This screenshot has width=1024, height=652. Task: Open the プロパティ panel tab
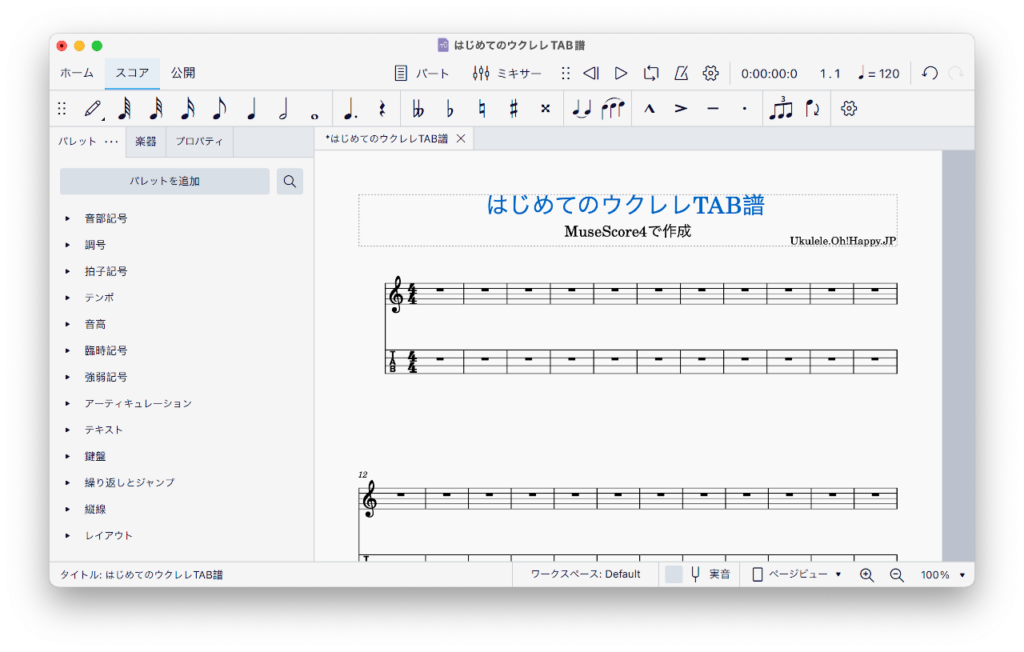[199, 142]
